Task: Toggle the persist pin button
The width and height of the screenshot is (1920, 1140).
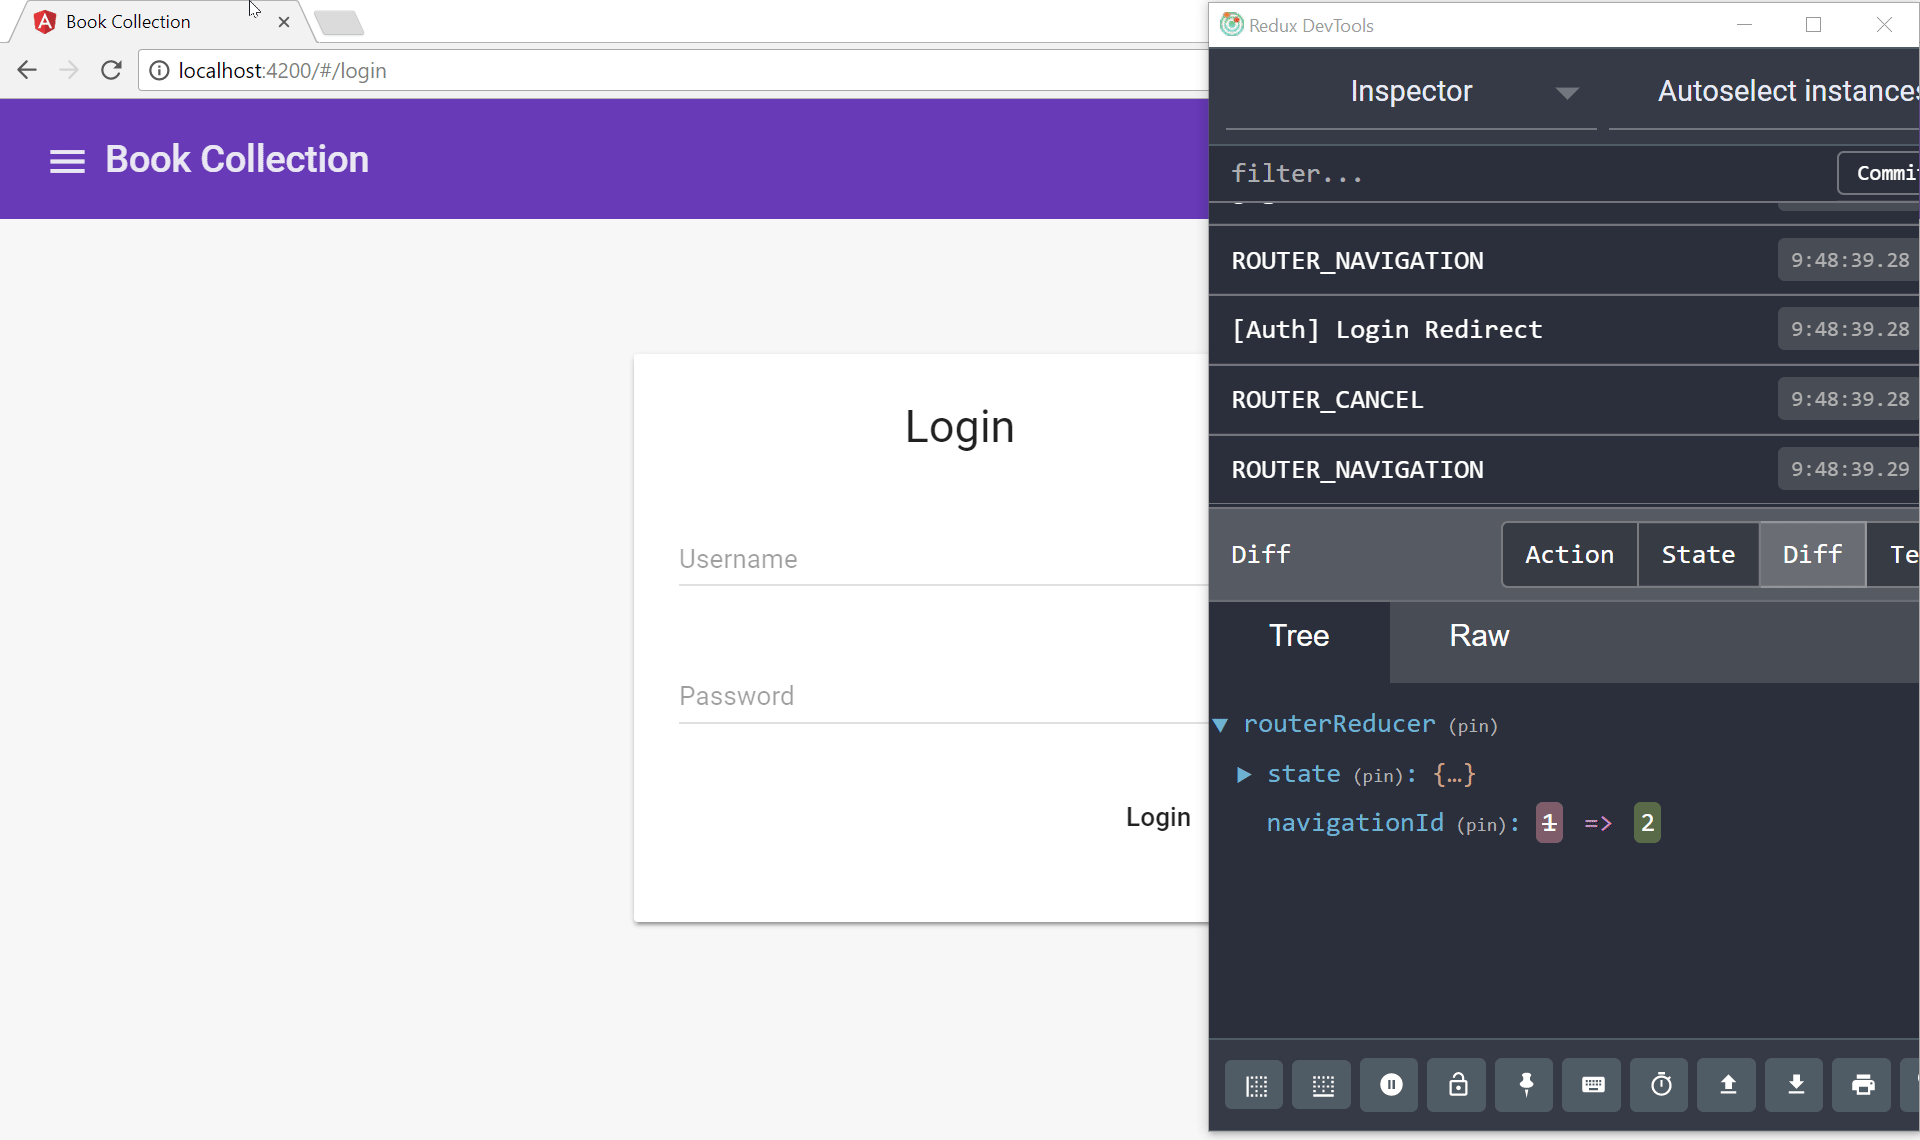Action: tap(1525, 1085)
